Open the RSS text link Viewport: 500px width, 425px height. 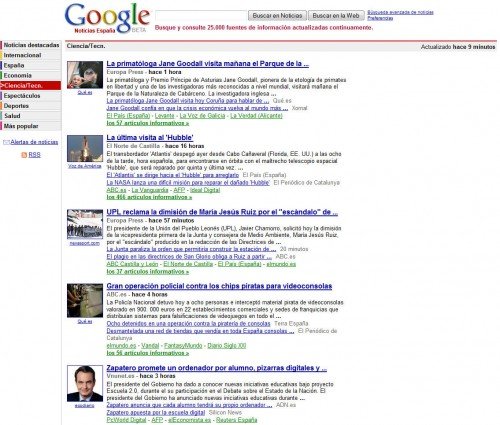(34, 155)
